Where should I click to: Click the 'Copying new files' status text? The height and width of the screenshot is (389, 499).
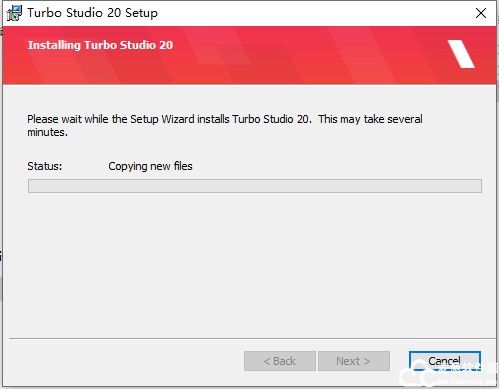[x=150, y=166]
